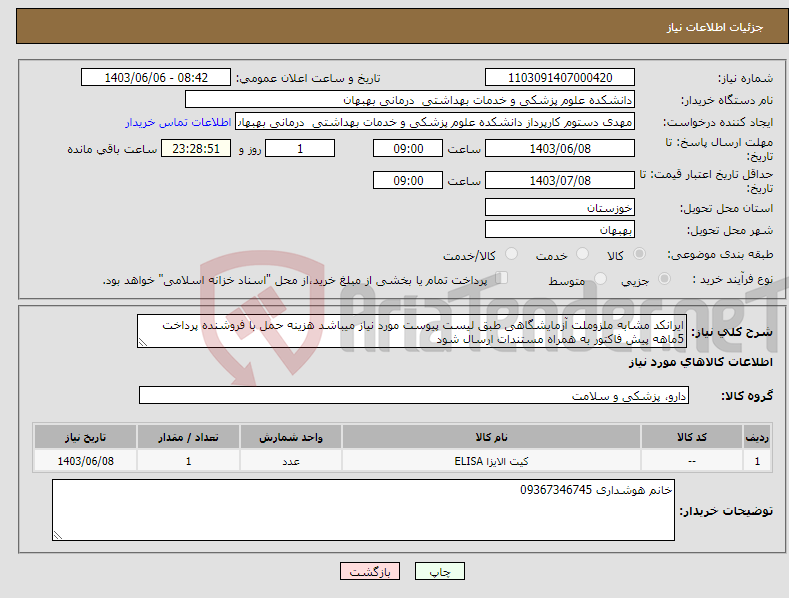Screen dimensions: 789x598
Task: Click the شهر محل تحویل field بهبهان
Action: (x=560, y=230)
